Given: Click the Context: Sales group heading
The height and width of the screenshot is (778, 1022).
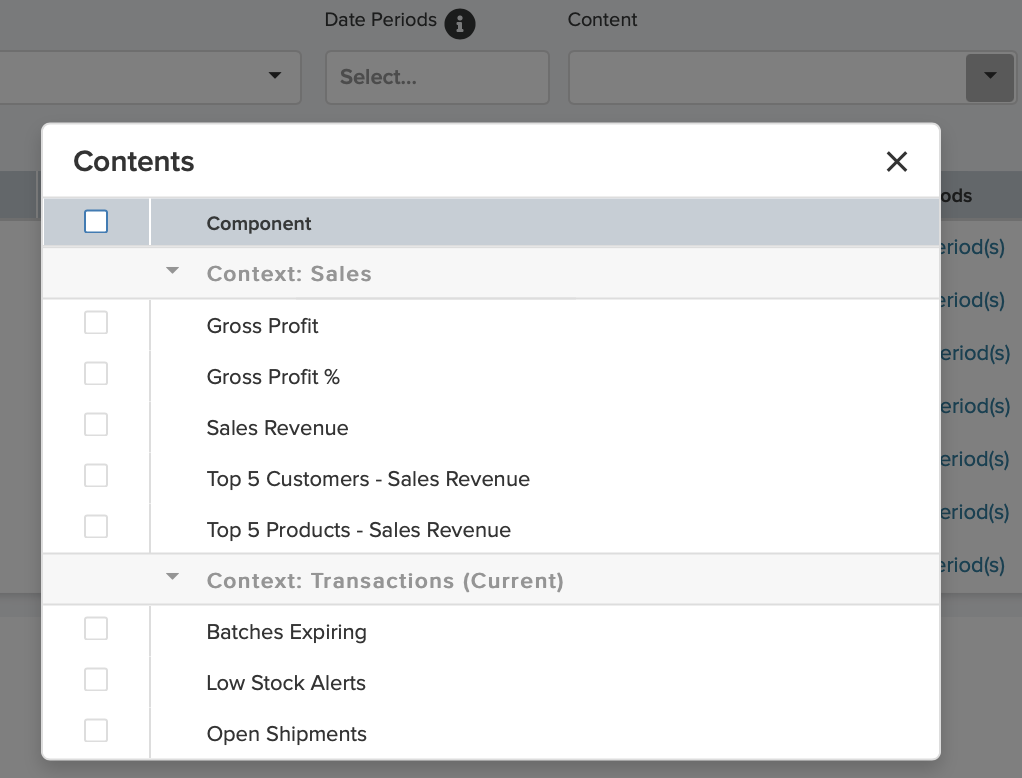Looking at the screenshot, I should tap(289, 274).
